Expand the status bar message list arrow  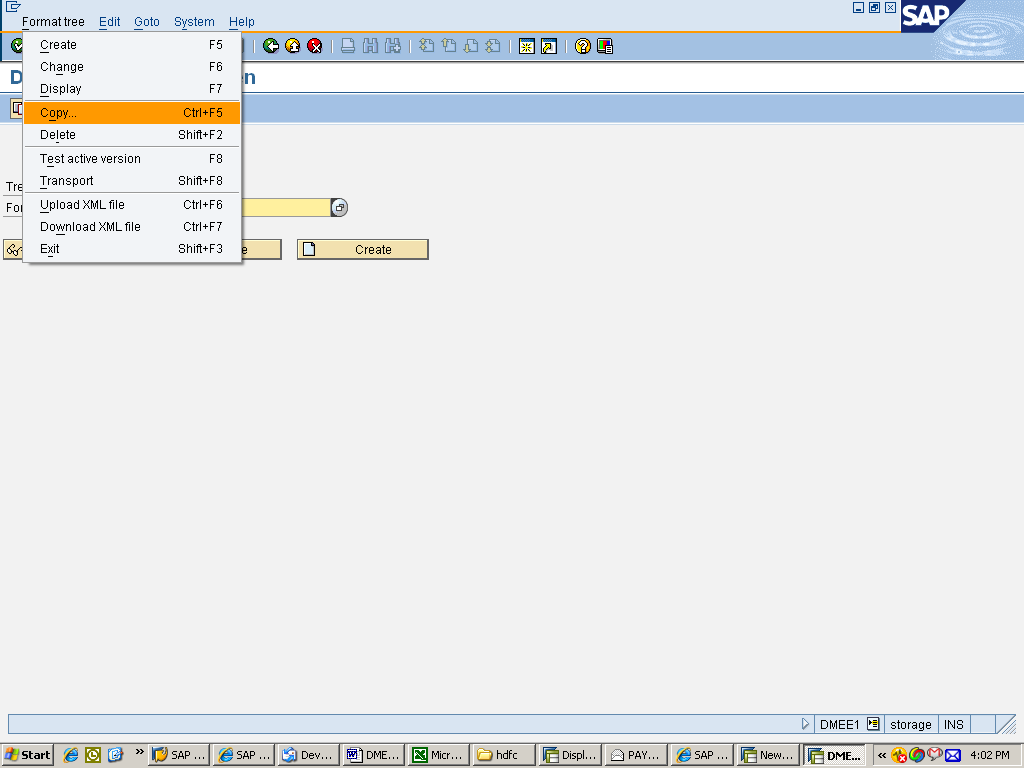(x=806, y=723)
